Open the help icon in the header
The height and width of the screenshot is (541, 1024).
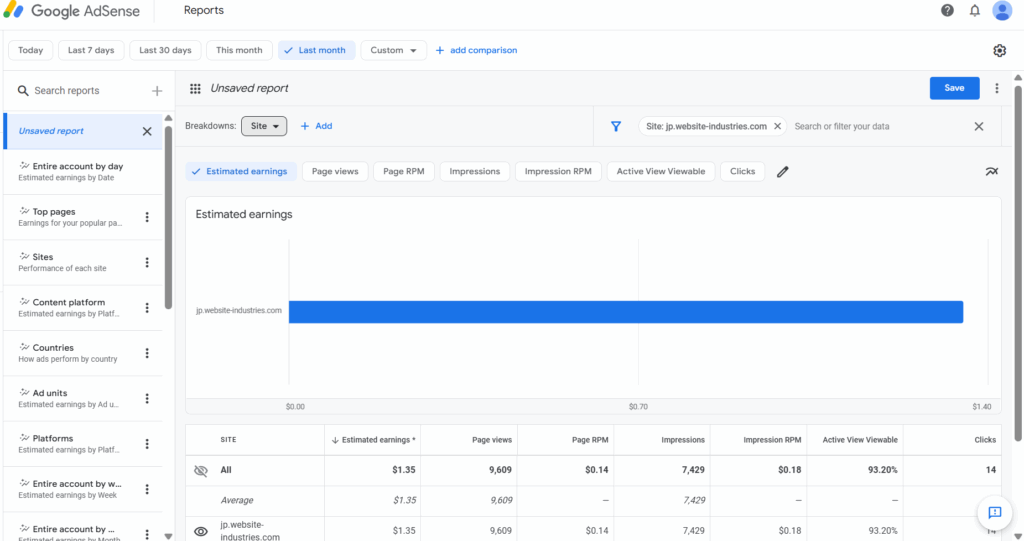pyautogui.click(x=947, y=11)
